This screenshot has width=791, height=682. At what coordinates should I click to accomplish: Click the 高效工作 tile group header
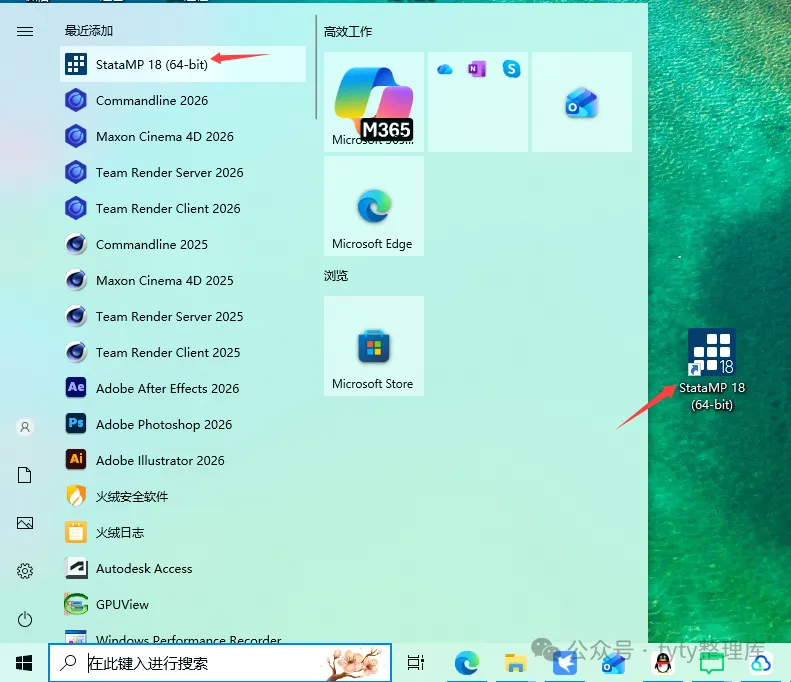point(348,32)
